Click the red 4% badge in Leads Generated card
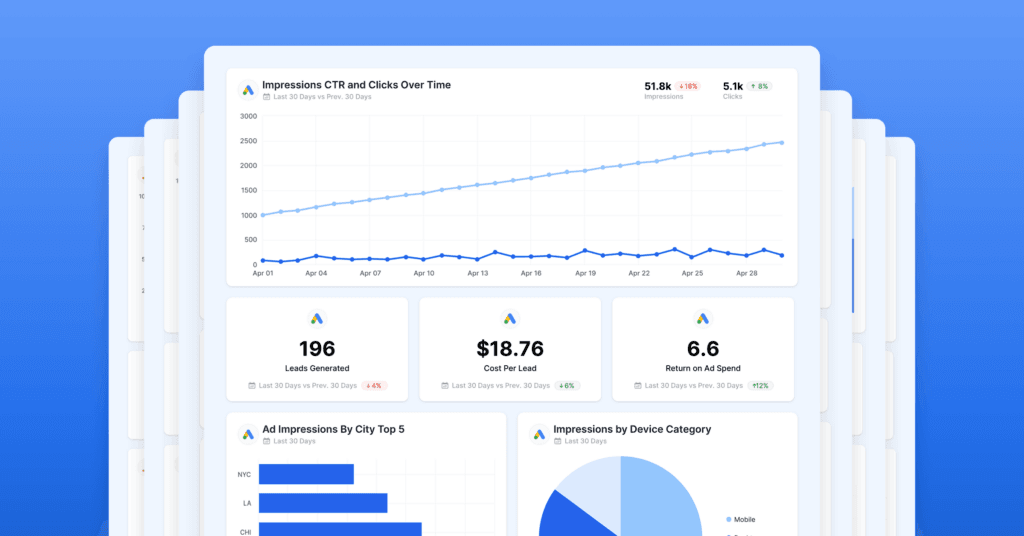 point(374,386)
